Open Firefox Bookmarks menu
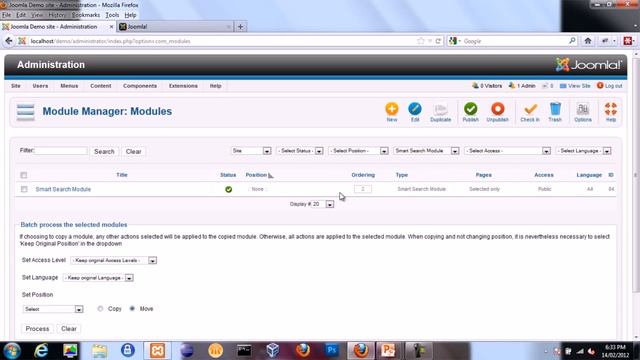Image resolution: width=640 pixels, height=360 pixels. click(86, 15)
